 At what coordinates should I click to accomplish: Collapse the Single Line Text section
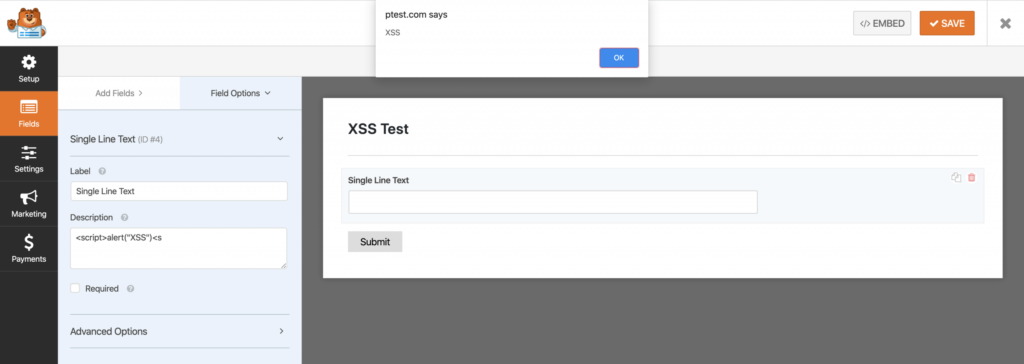click(280, 139)
